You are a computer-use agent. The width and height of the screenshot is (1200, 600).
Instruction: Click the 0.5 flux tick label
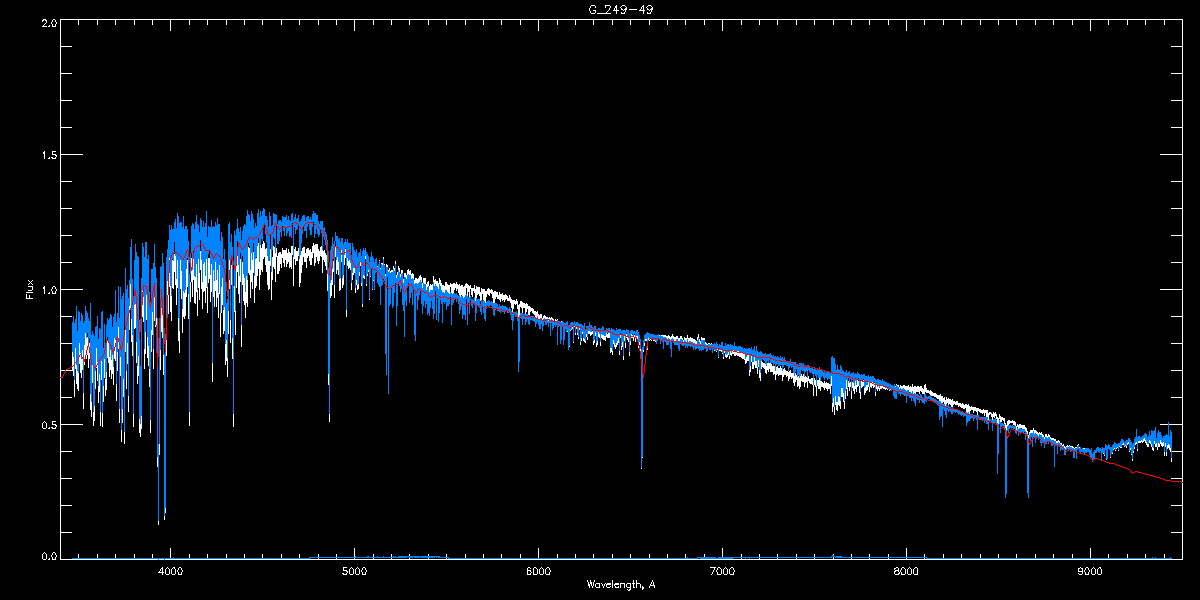pos(48,424)
